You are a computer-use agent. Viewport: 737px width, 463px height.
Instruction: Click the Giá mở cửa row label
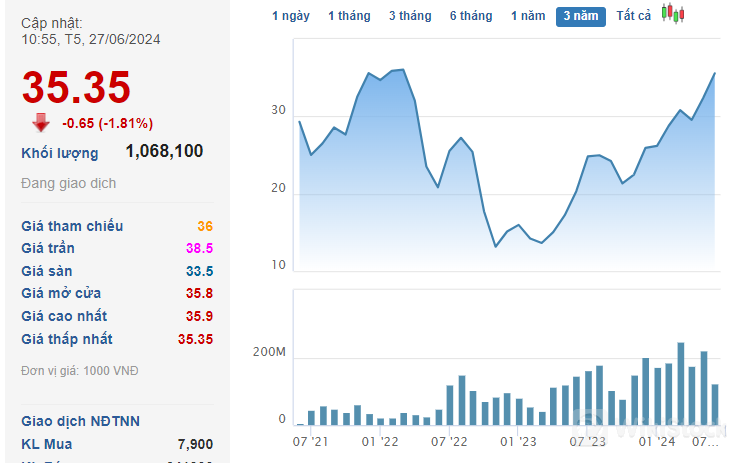tap(61, 293)
